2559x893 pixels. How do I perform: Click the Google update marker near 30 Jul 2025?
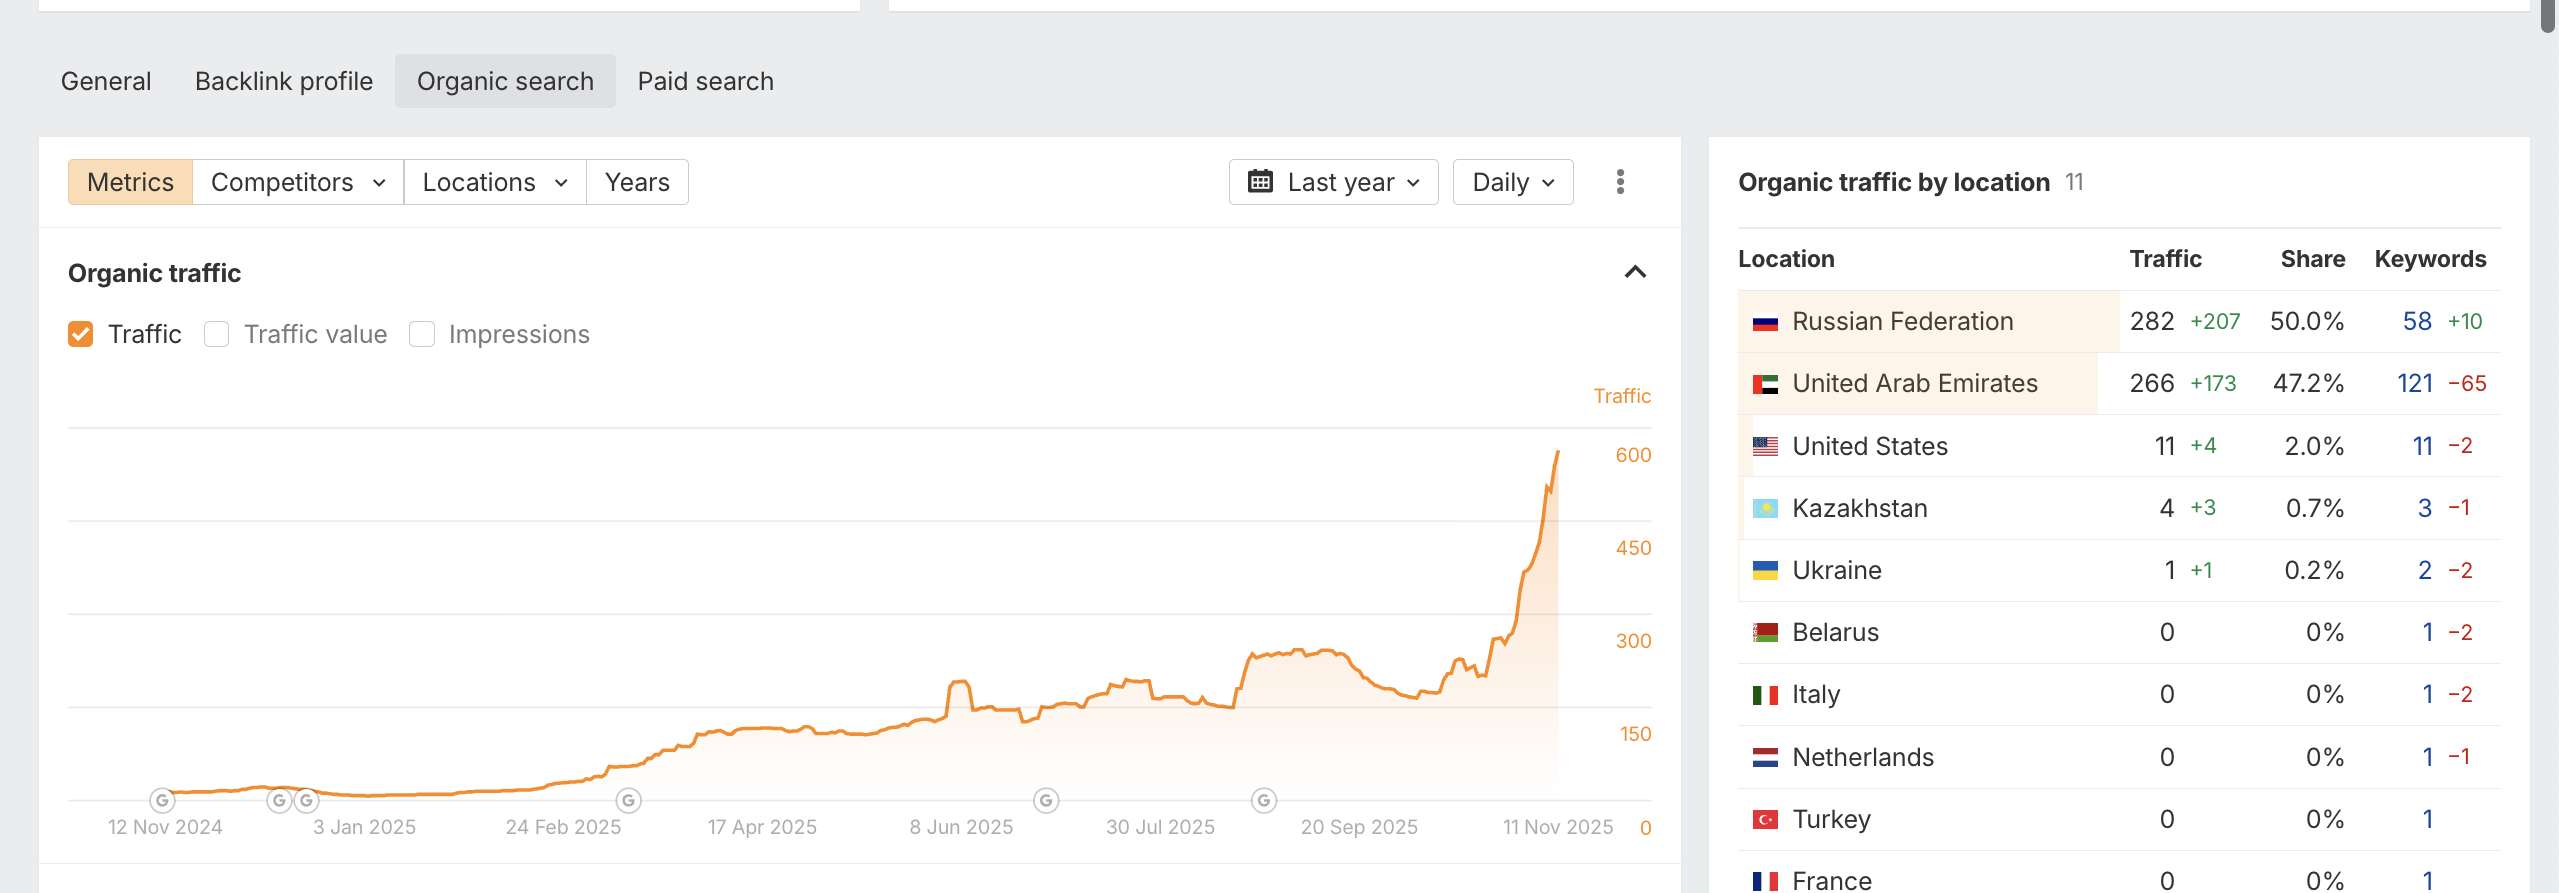pyautogui.click(x=1264, y=800)
